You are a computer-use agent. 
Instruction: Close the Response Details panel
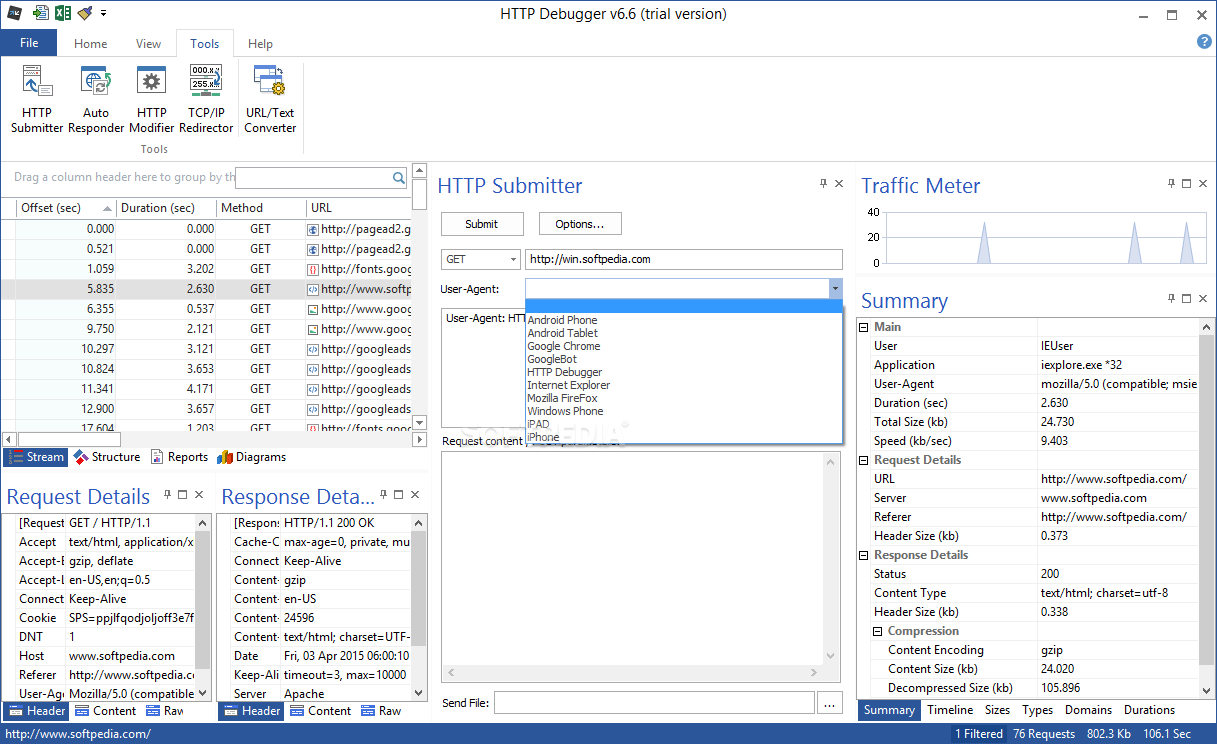pyautogui.click(x=414, y=494)
